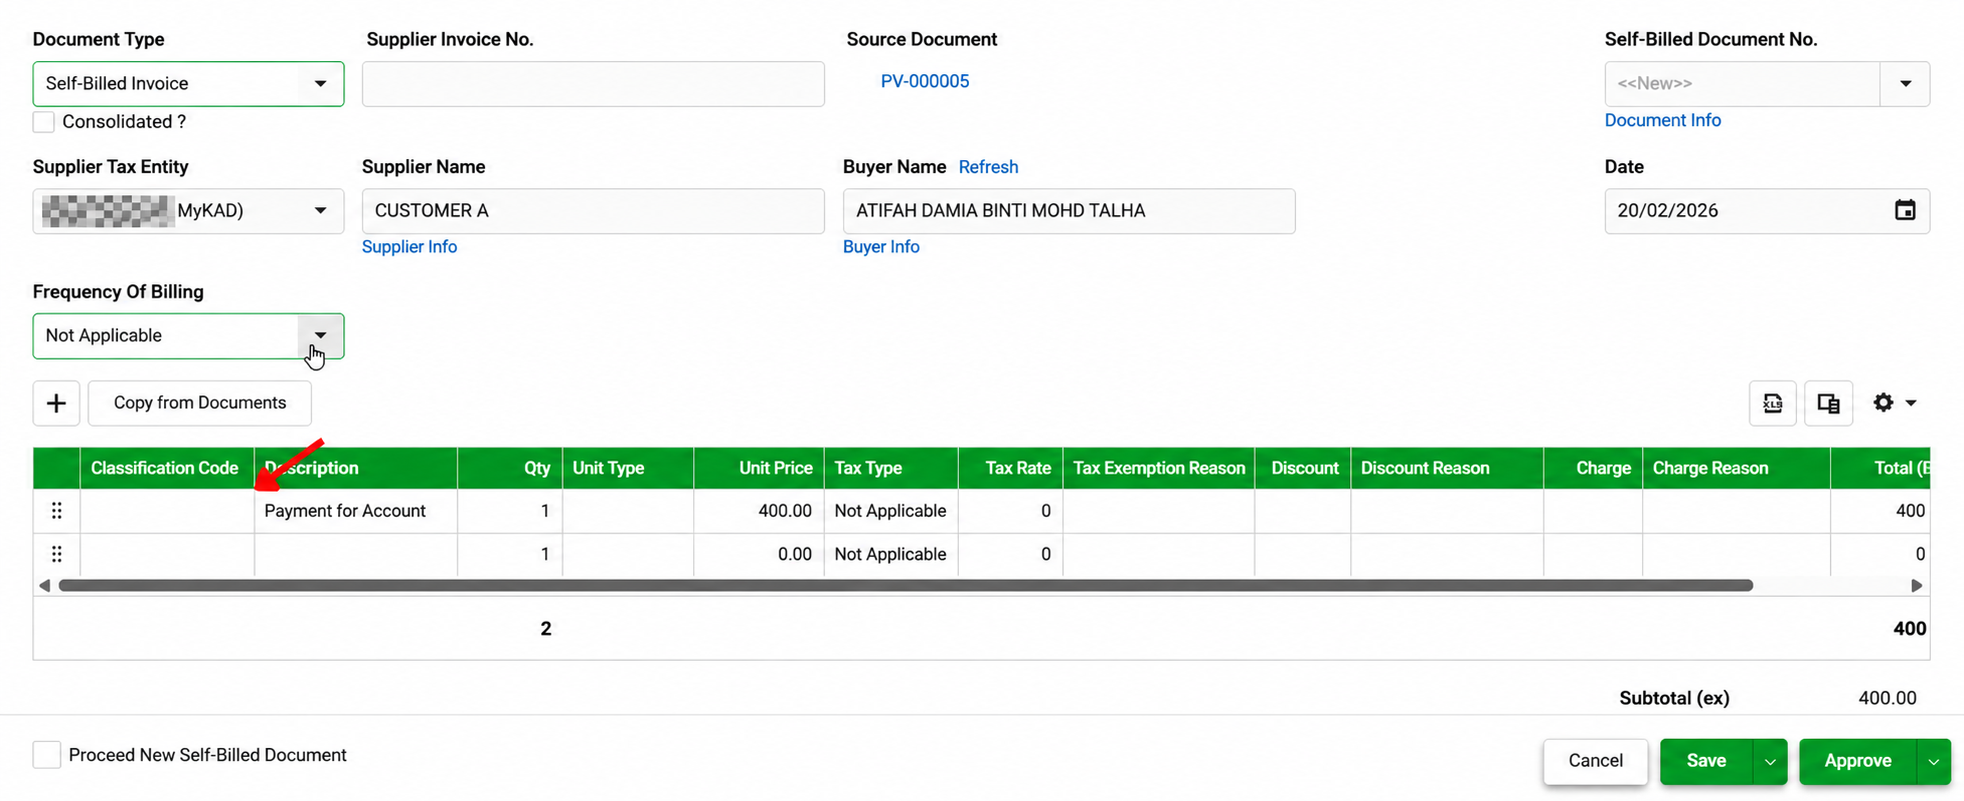The height and width of the screenshot is (801, 1964).
Task: Click the column layout icon beside XLS
Action: click(1828, 403)
